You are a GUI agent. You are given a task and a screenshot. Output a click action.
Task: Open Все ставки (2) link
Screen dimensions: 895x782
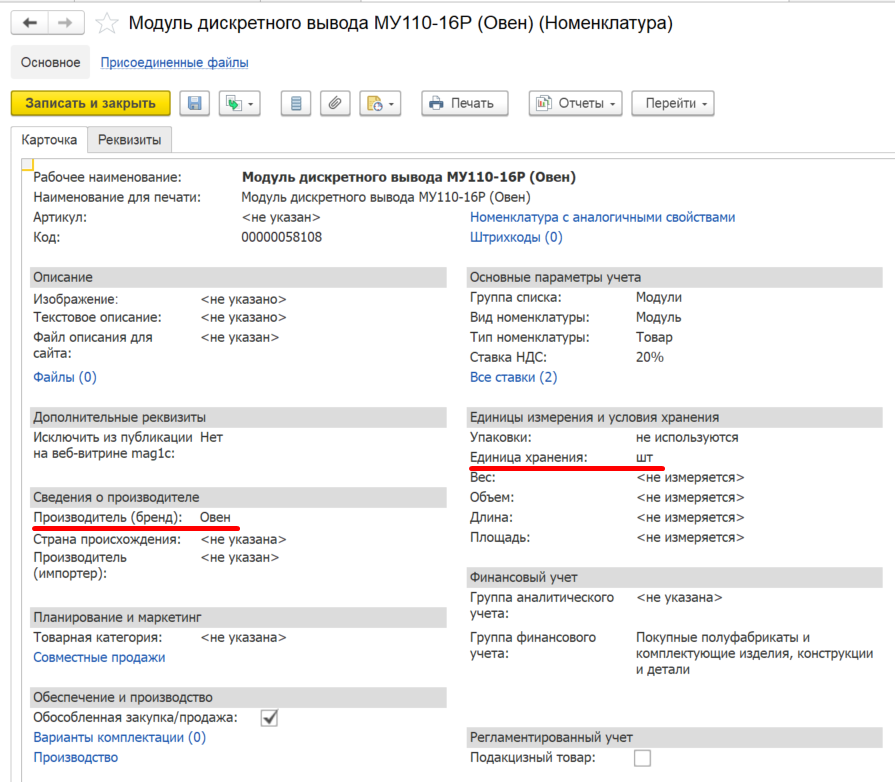(514, 377)
